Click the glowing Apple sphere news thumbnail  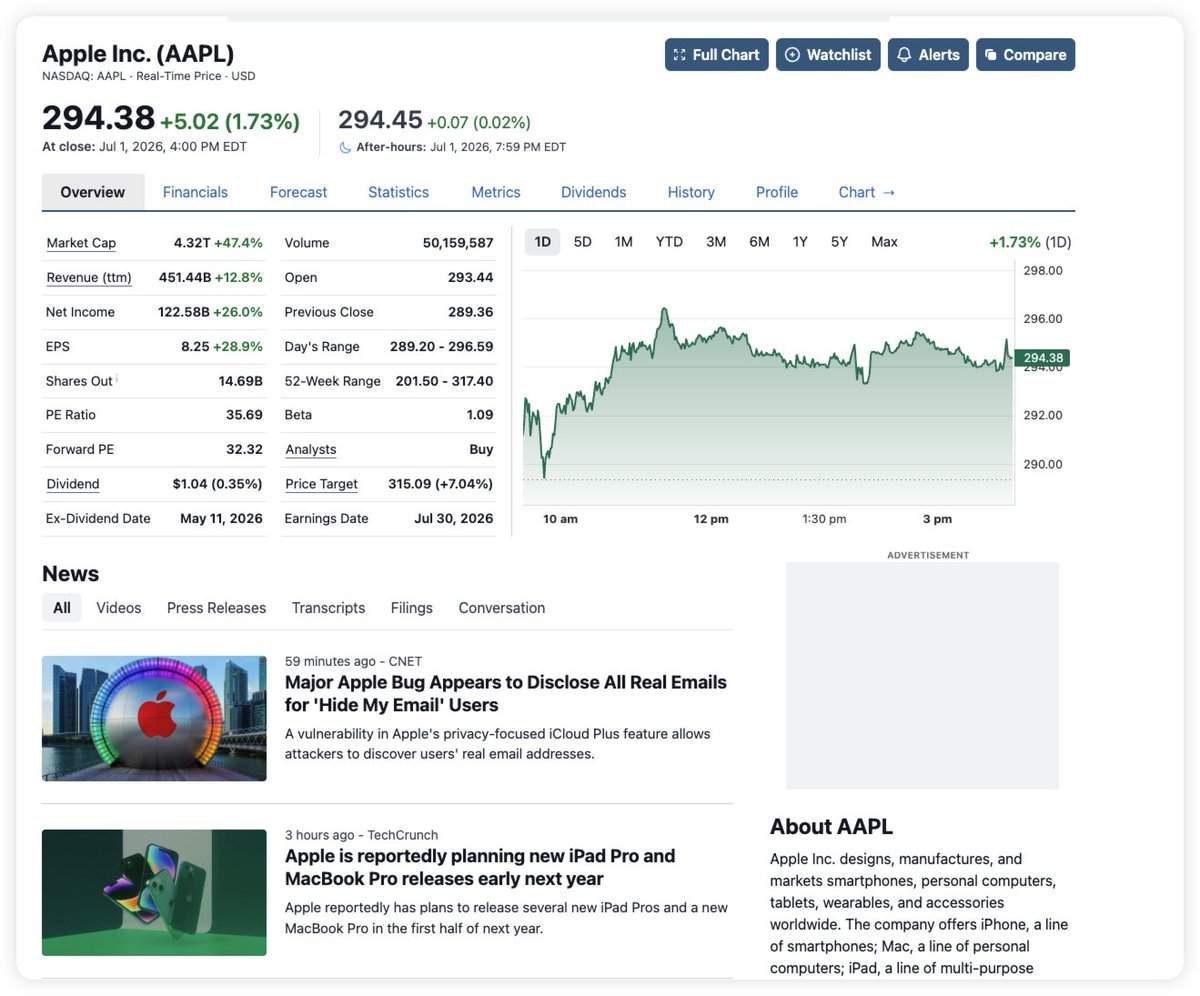[x=154, y=718]
